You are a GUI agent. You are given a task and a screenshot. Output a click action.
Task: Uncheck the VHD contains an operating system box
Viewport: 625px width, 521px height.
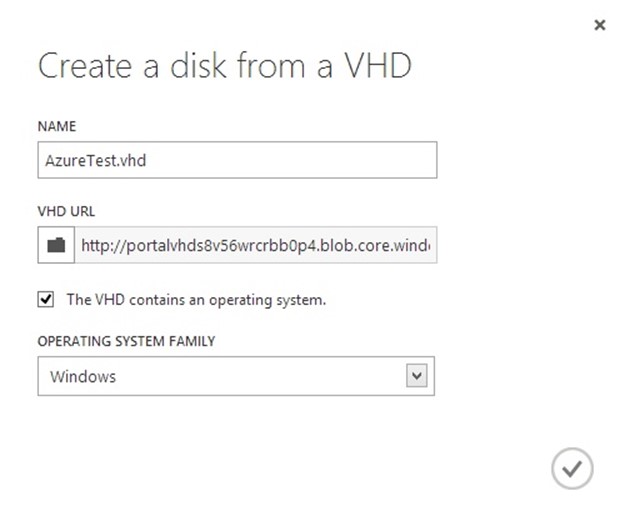click(46, 299)
